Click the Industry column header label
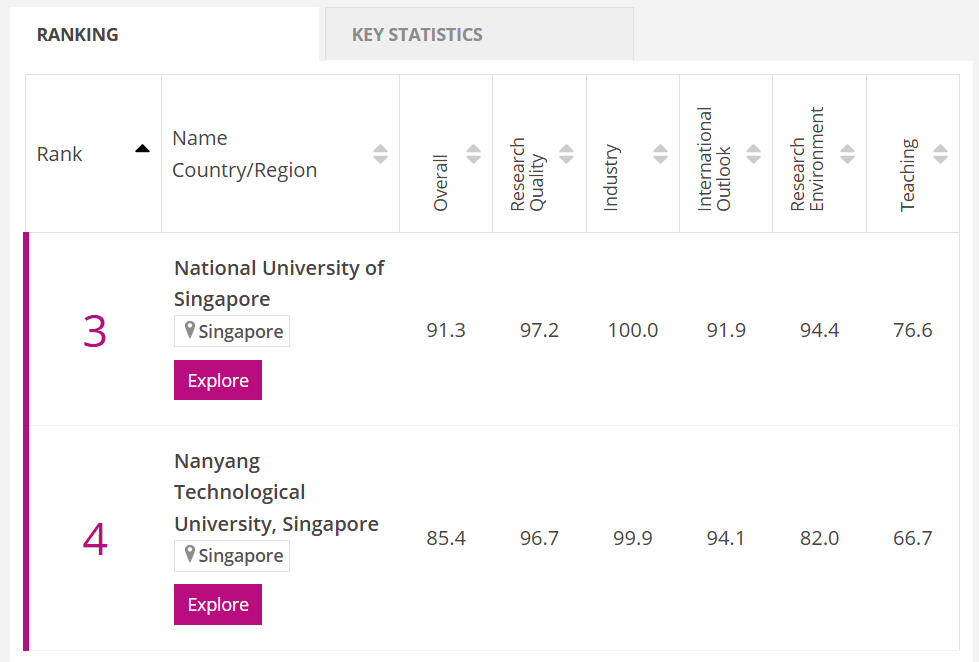This screenshot has width=979, height=662. [611, 178]
